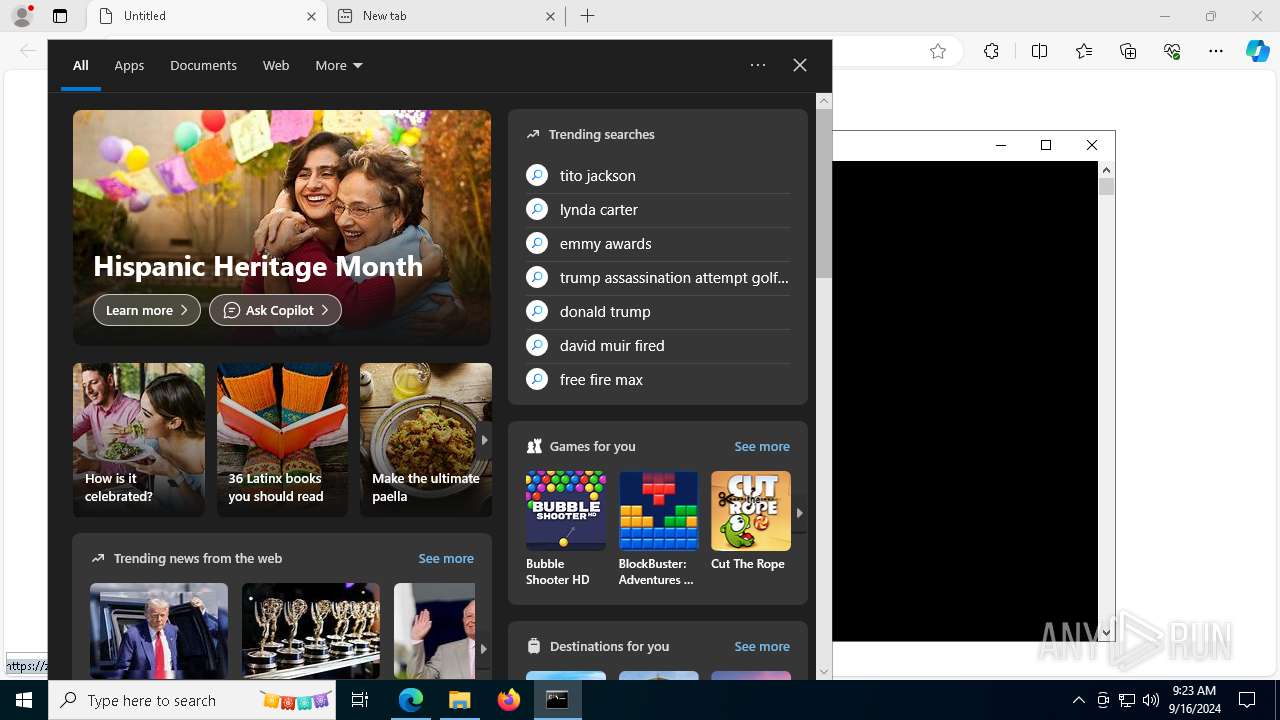Click Learn more on Hispanic Heritage Month
This screenshot has width=1280, height=720.
click(x=147, y=310)
